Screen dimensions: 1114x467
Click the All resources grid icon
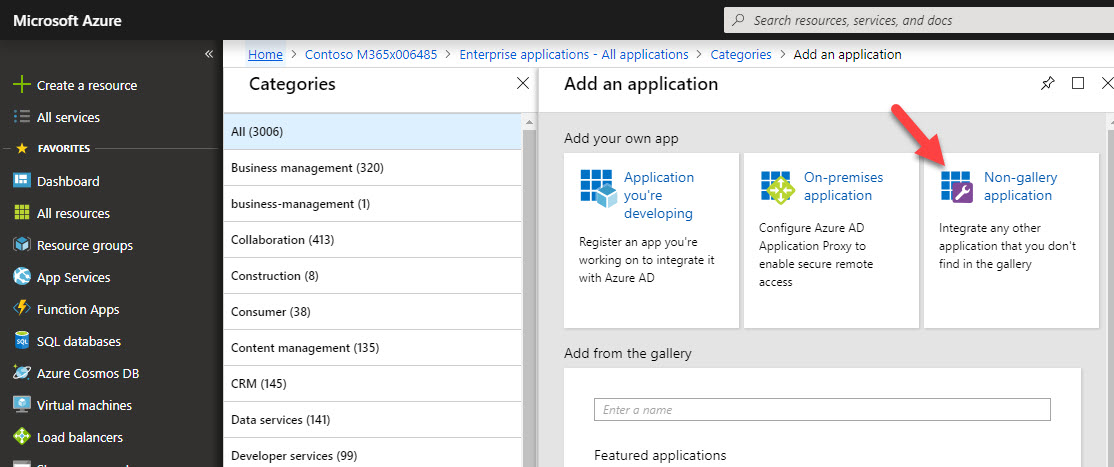(22, 213)
